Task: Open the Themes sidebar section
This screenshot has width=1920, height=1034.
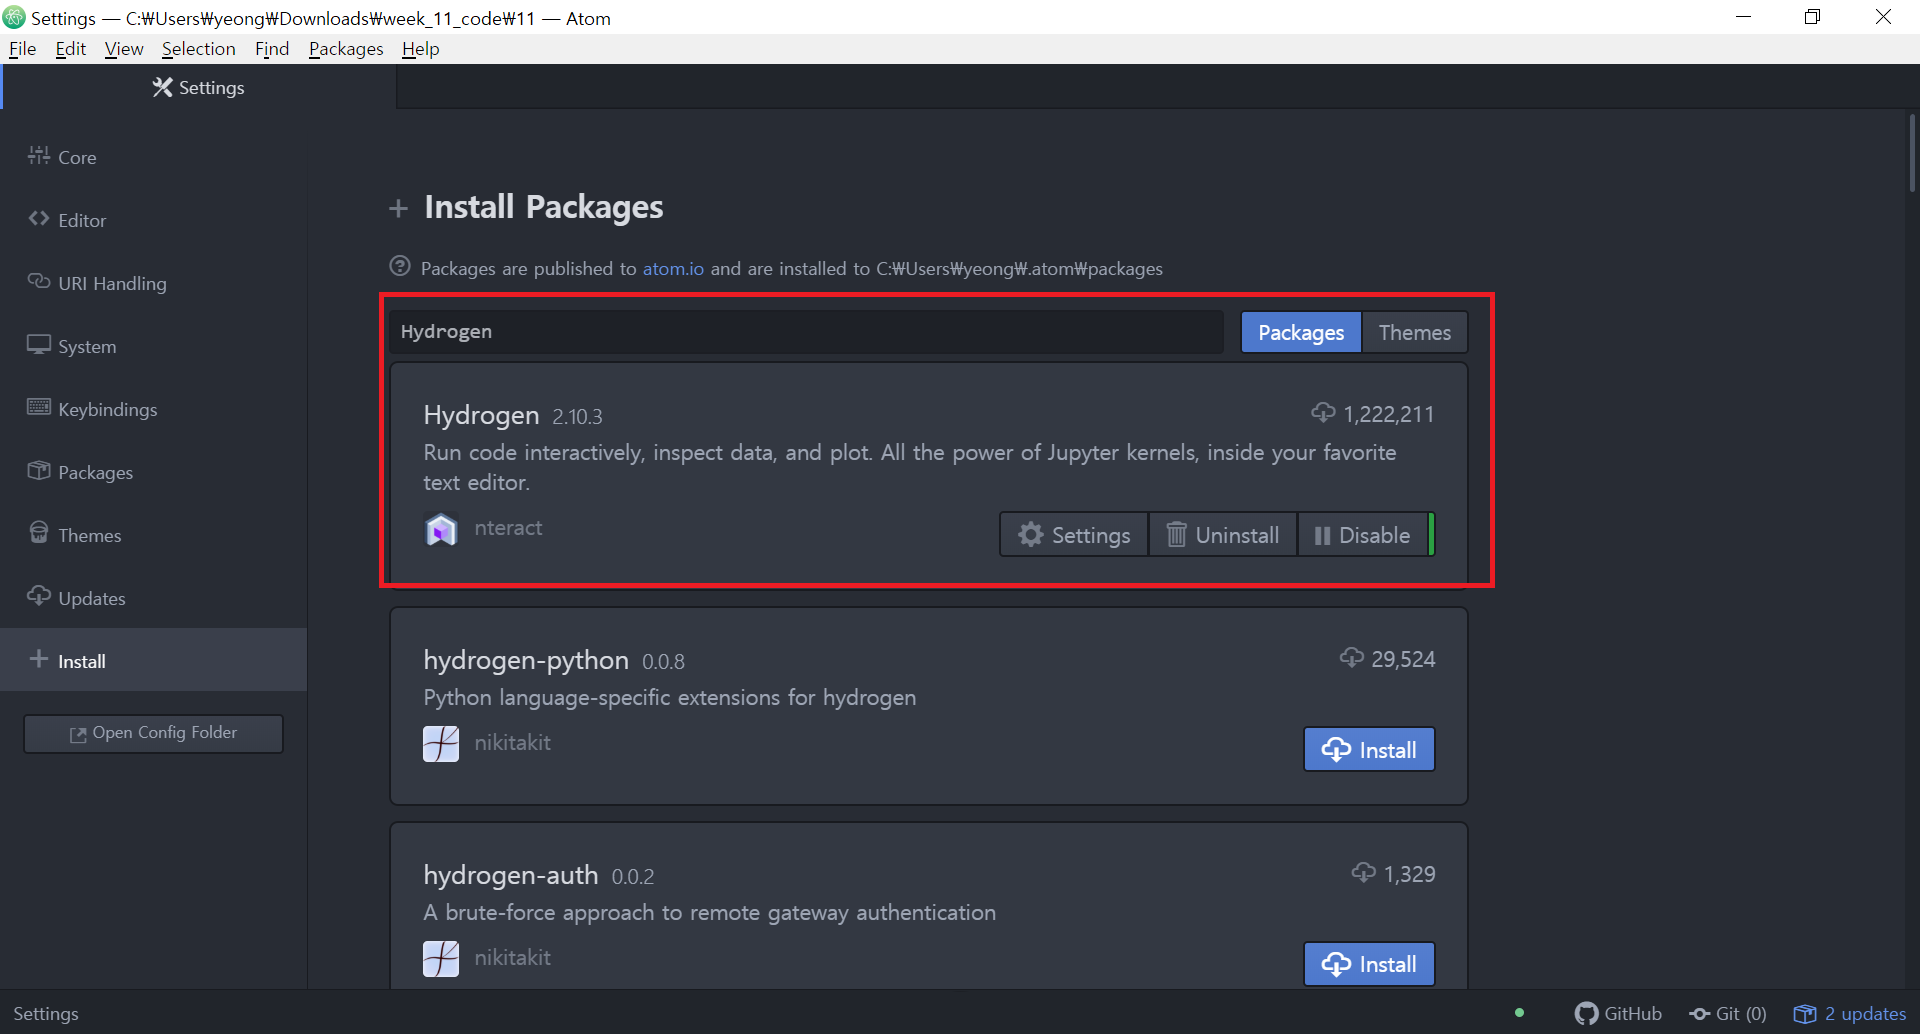Action: click(x=153, y=535)
